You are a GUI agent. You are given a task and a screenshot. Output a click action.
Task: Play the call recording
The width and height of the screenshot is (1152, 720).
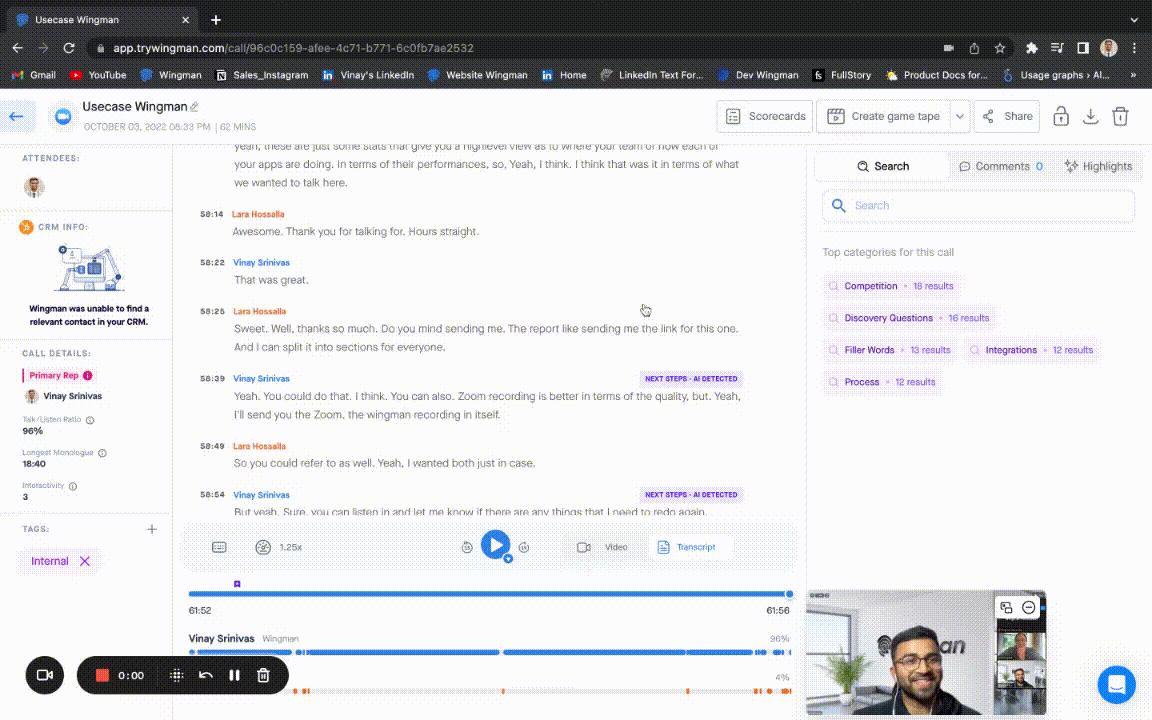tap(495, 545)
